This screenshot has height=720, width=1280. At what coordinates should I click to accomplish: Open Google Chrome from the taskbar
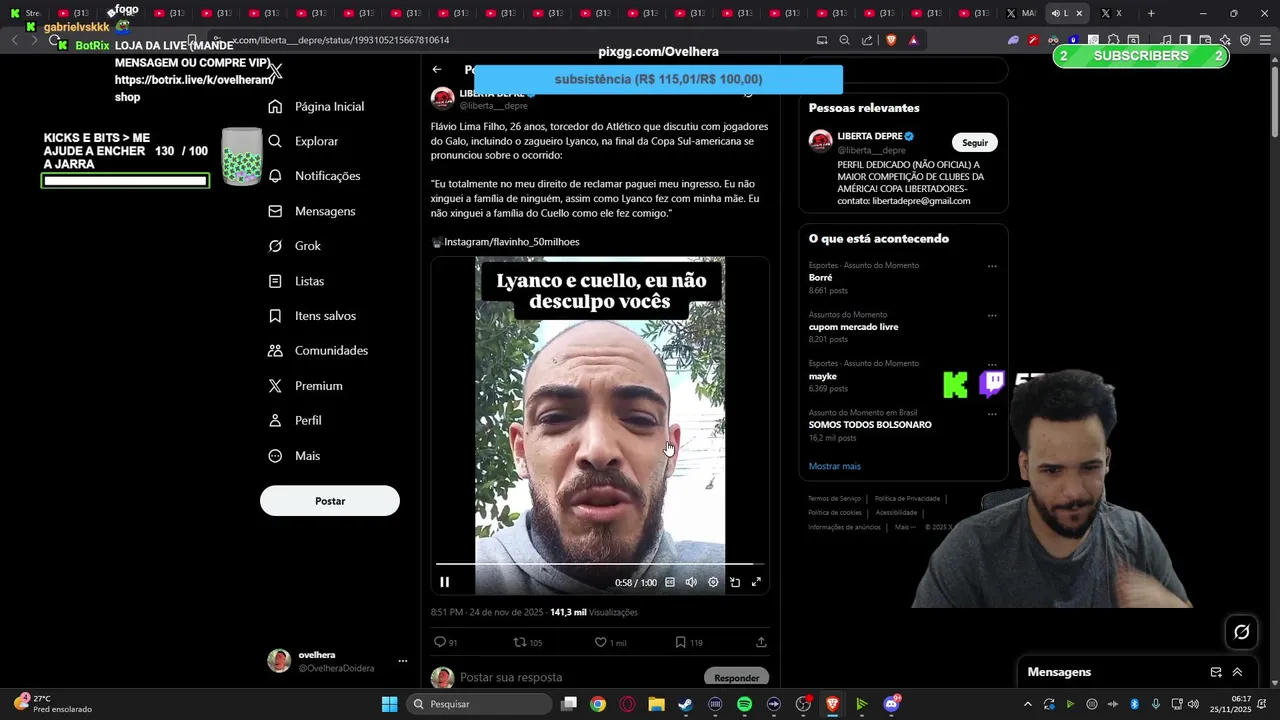click(597, 704)
